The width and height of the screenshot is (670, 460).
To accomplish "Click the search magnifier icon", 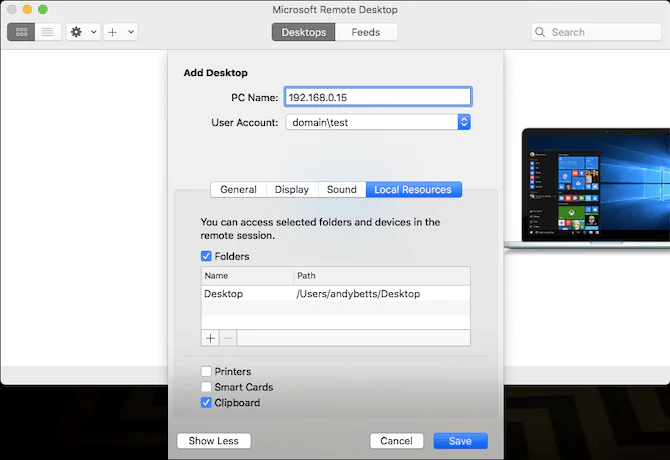I will (x=543, y=32).
